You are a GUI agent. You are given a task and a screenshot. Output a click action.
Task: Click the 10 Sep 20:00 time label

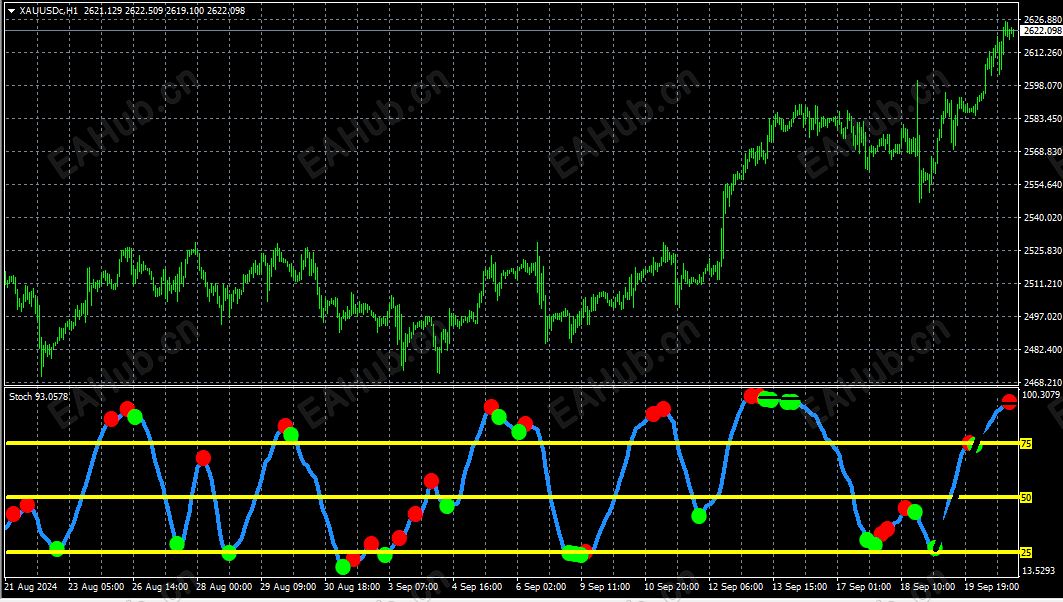point(671,587)
